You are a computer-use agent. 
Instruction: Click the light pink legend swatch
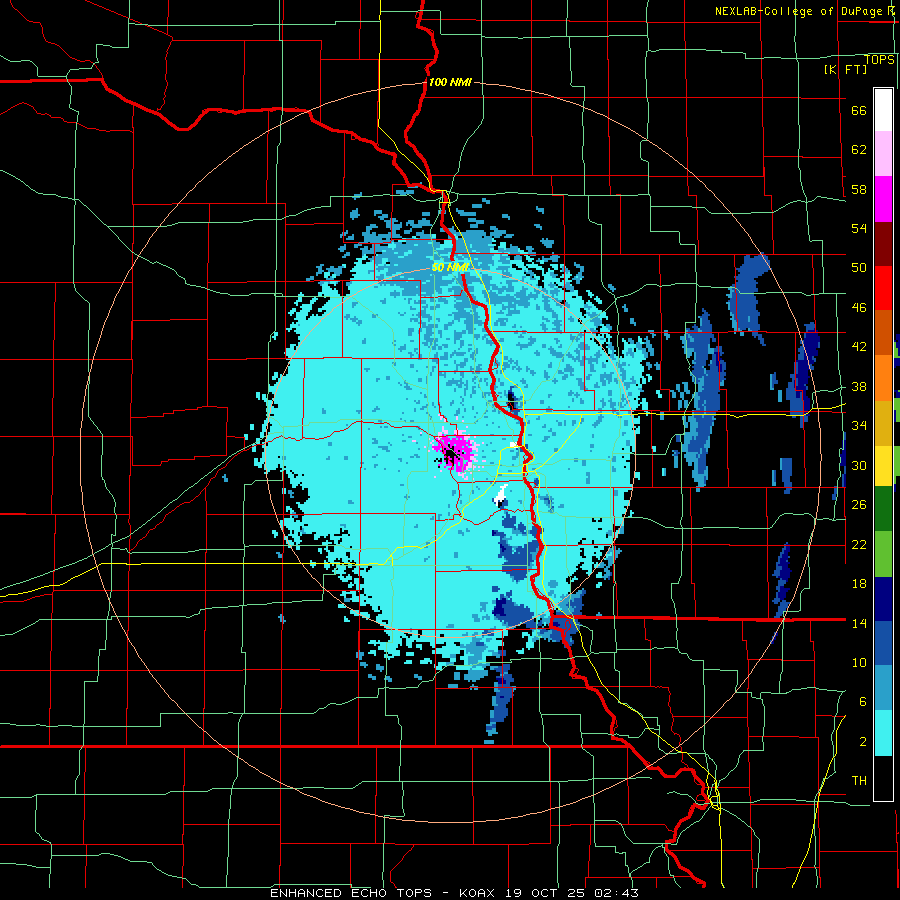(883, 153)
